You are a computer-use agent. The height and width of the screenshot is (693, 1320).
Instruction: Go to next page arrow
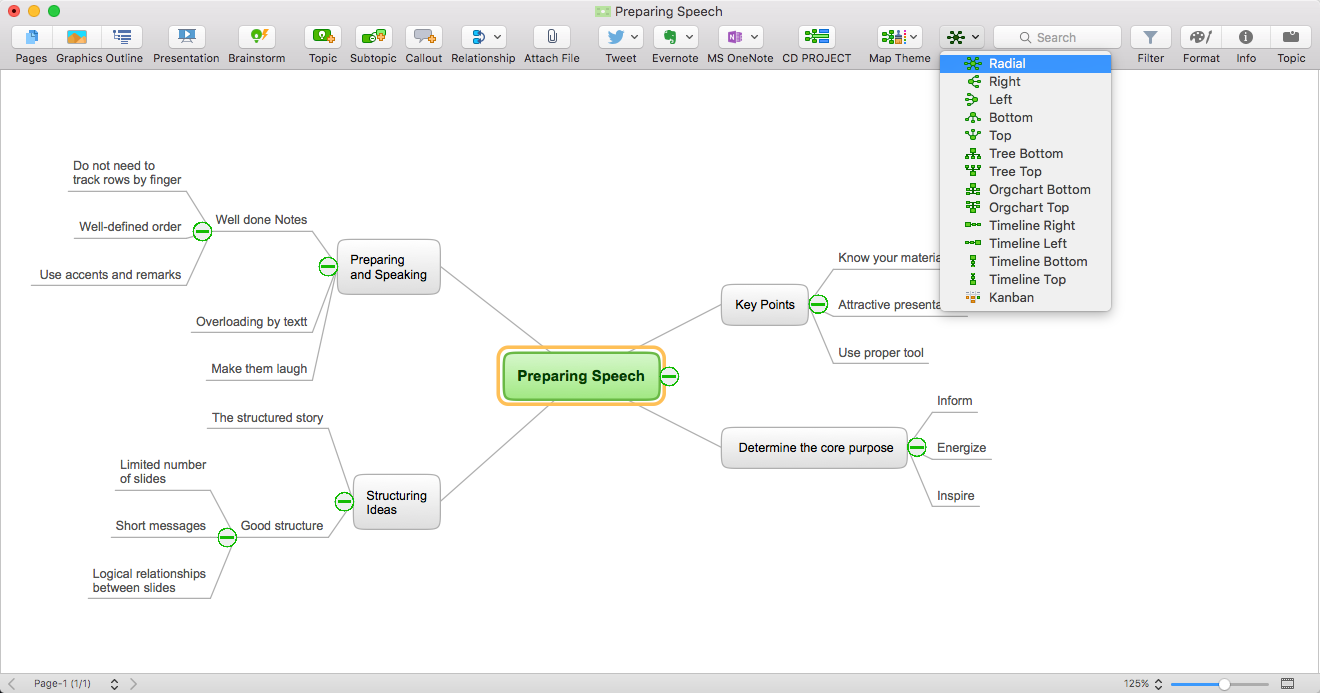pos(134,684)
